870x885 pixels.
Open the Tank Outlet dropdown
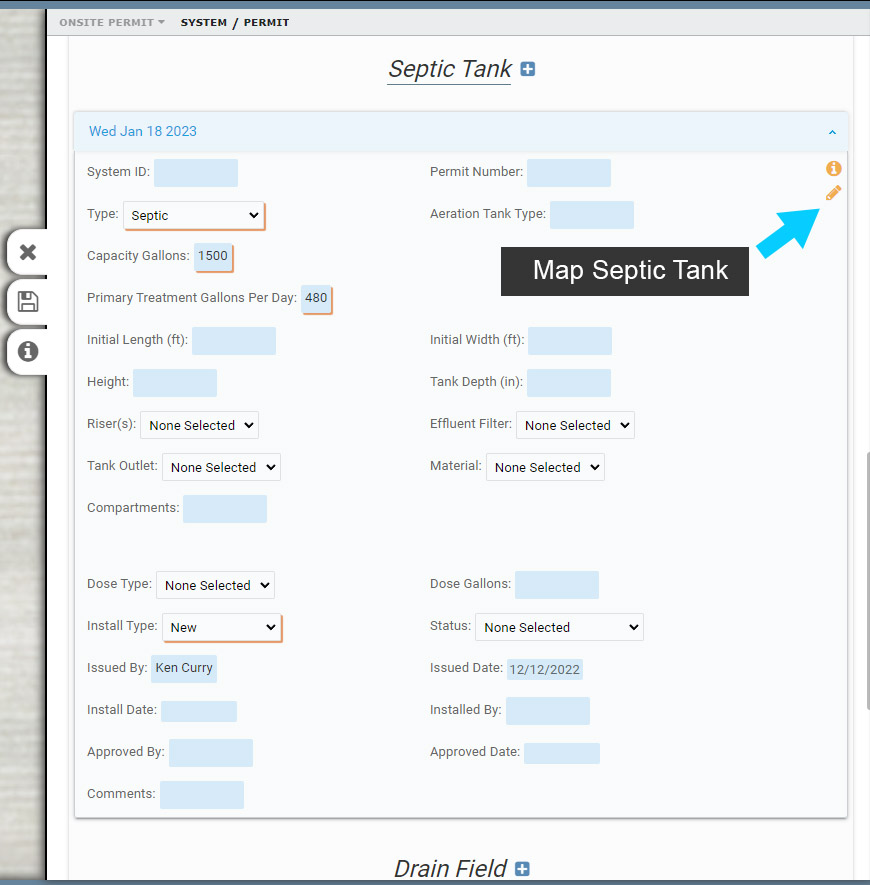pyautogui.click(x=221, y=467)
